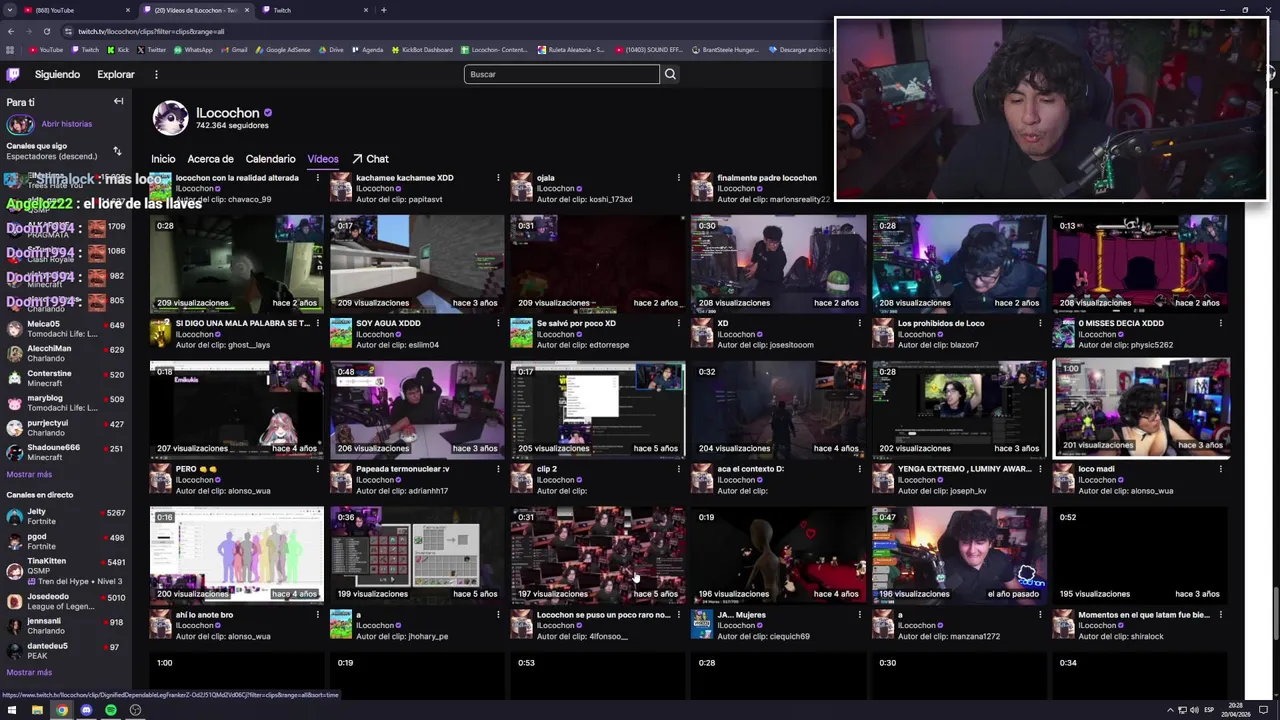1280x720 pixels.
Task: Open Conterstine followed channel
Action: tap(65, 378)
